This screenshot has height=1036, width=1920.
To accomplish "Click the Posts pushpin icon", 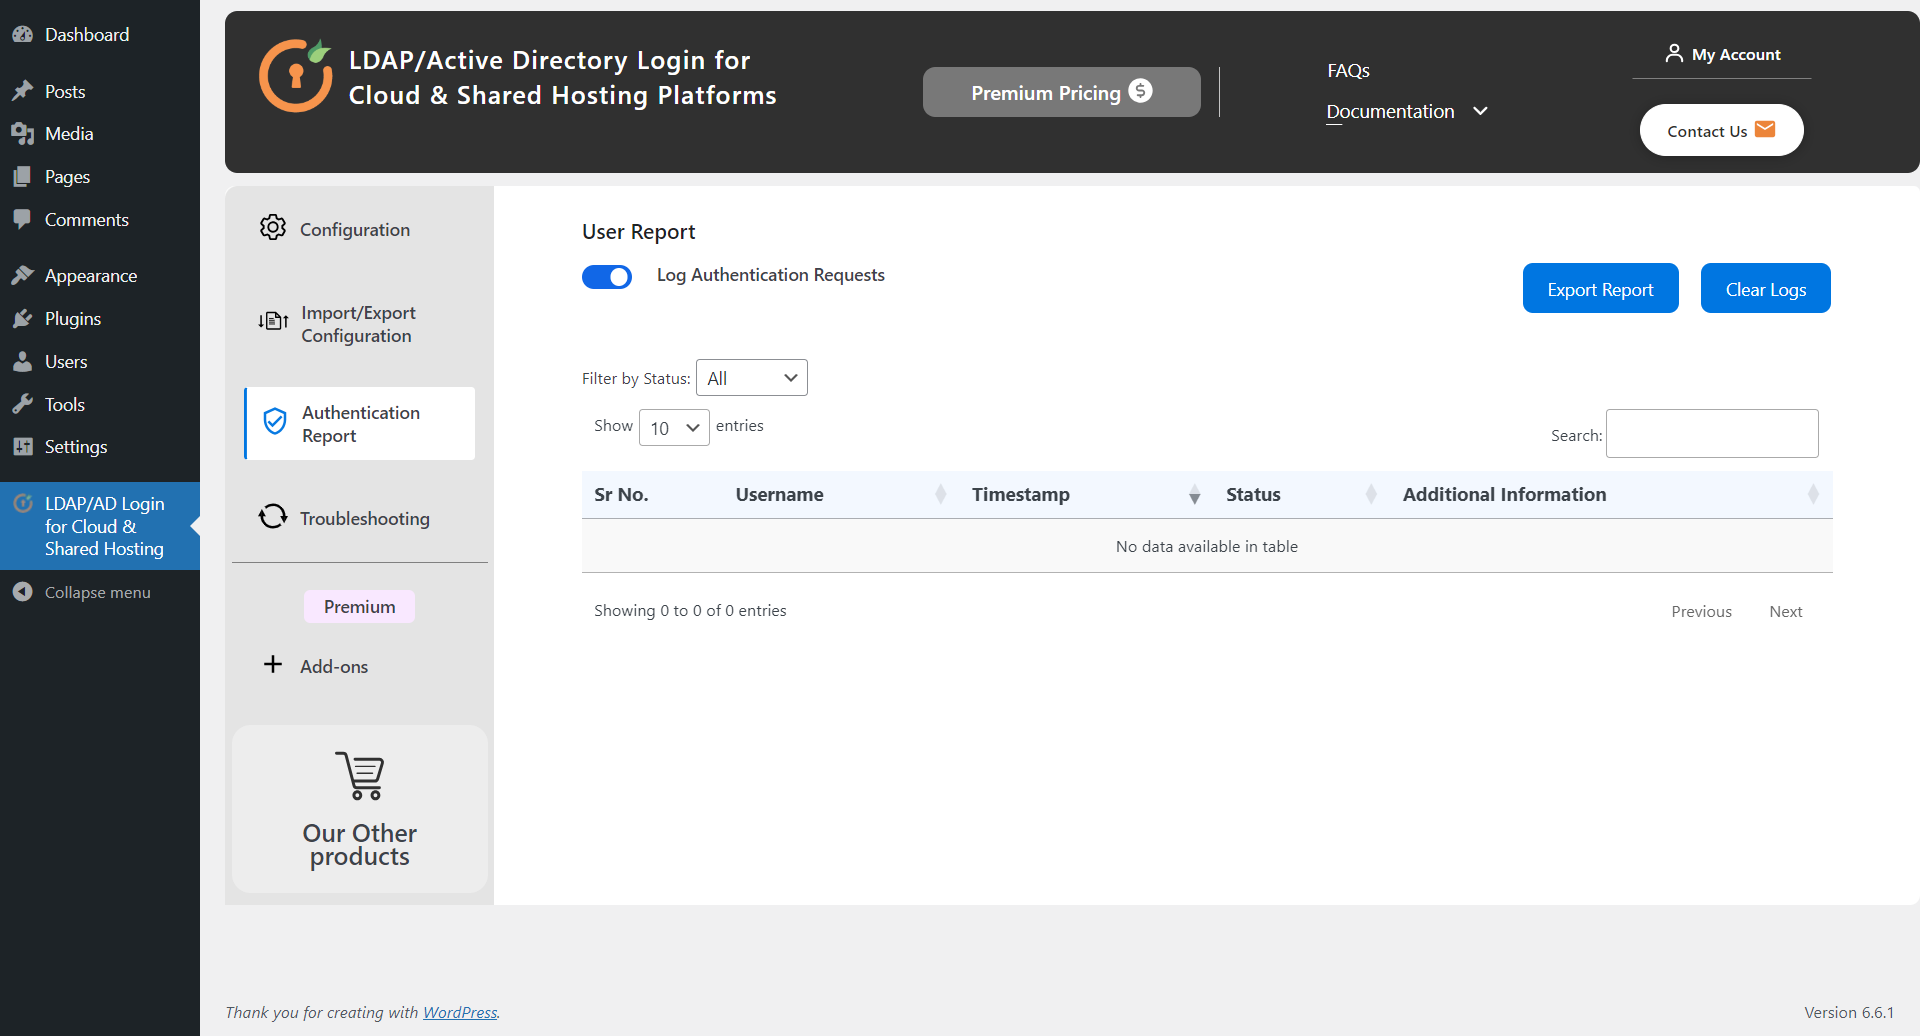I will click(x=22, y=92).
